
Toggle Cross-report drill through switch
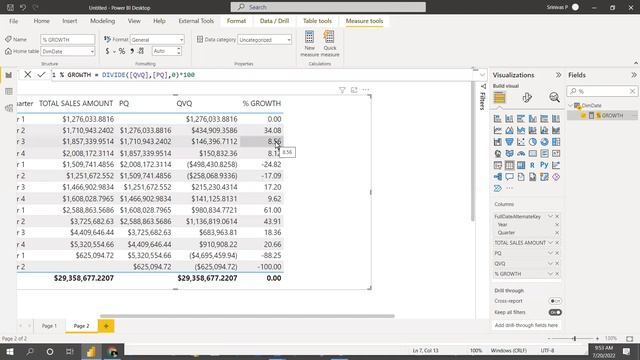(555, 301)
